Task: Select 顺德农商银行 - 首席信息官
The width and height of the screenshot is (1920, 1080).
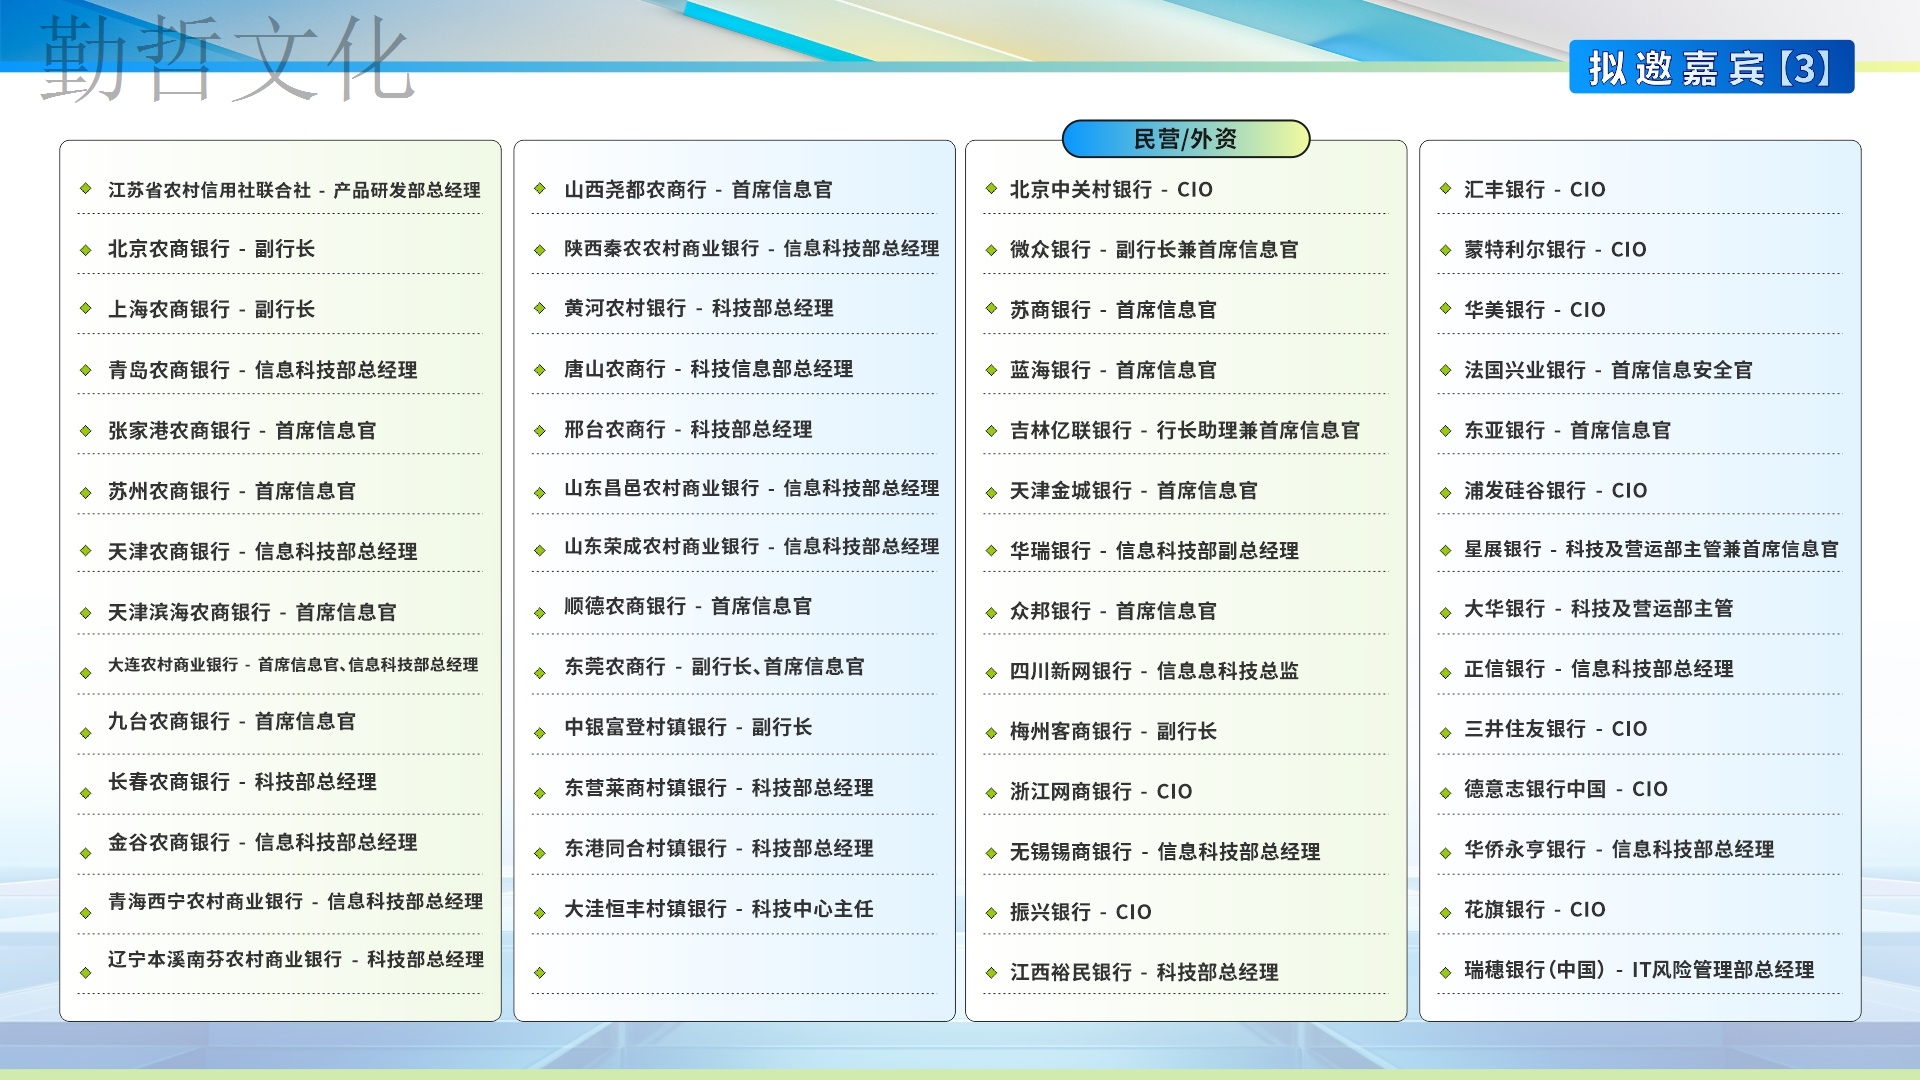Action: coord(688,606)
